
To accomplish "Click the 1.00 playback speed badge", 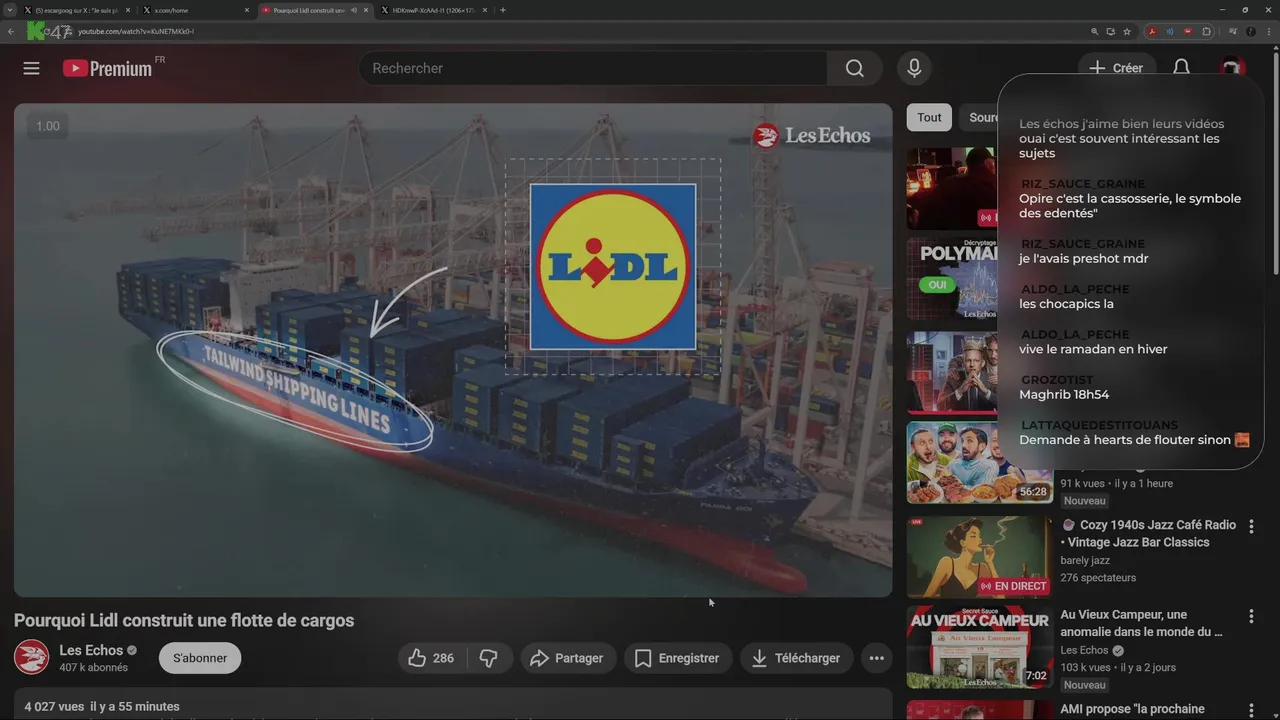I will point(48,126).
